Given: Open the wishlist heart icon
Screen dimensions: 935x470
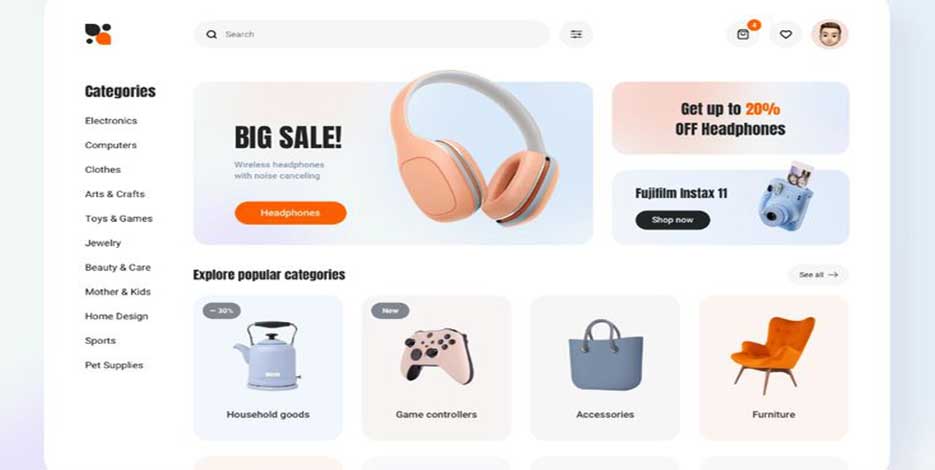Looking at the screenshot, I should click(785, 35).
